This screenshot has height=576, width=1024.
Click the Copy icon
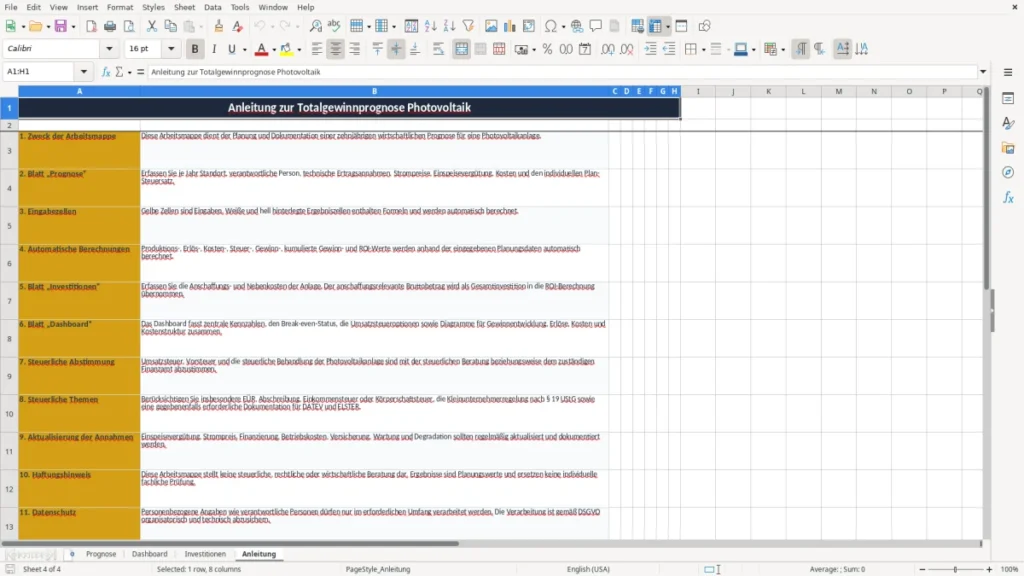coord(170,26)
